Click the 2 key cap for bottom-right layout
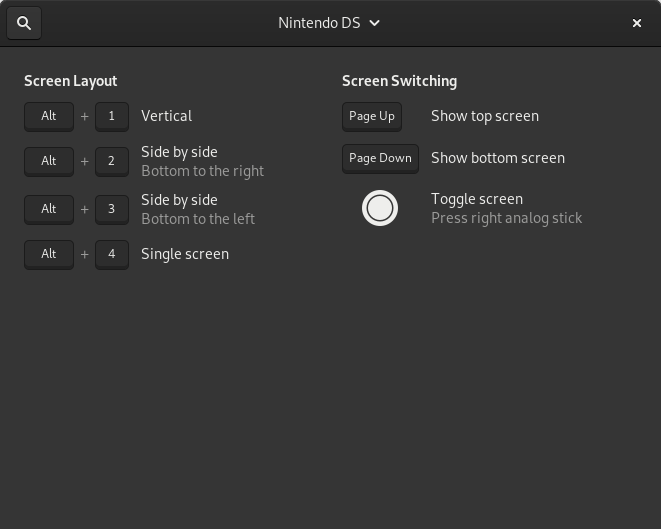This screenshot has width=661, height=529. 112,161
